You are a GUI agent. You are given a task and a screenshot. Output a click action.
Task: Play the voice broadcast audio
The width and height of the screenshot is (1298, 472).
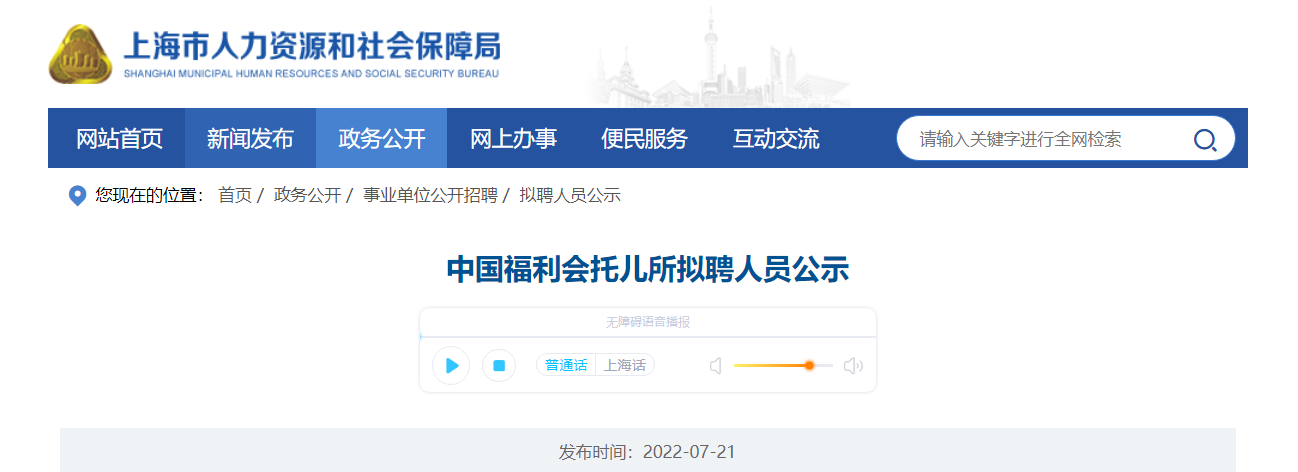[x=451, y=365]
